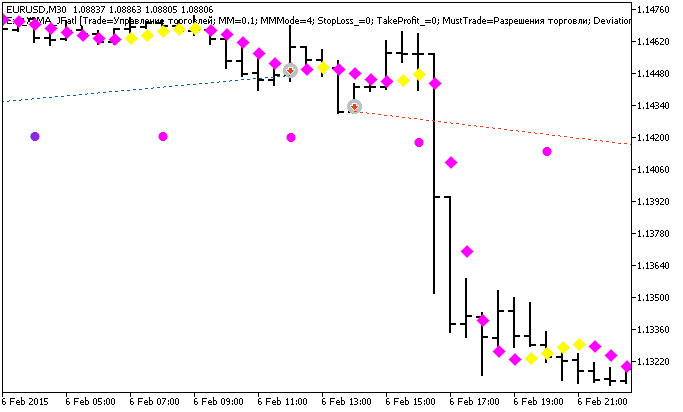The height and width of the screenshot is (412, 683).
Task: Click the 1.13640 price scale label
Action: [x=653, y=266]
